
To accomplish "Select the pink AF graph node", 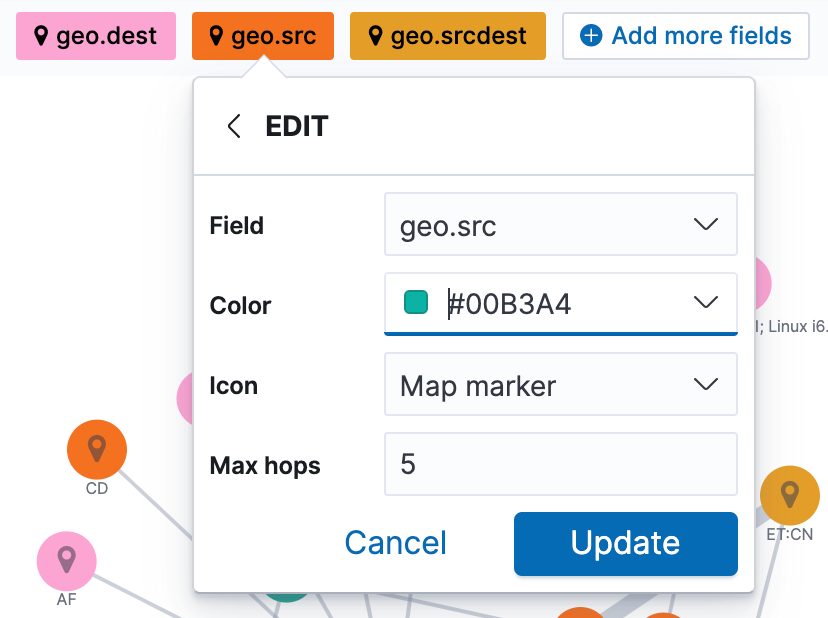I will pos(67,561).
